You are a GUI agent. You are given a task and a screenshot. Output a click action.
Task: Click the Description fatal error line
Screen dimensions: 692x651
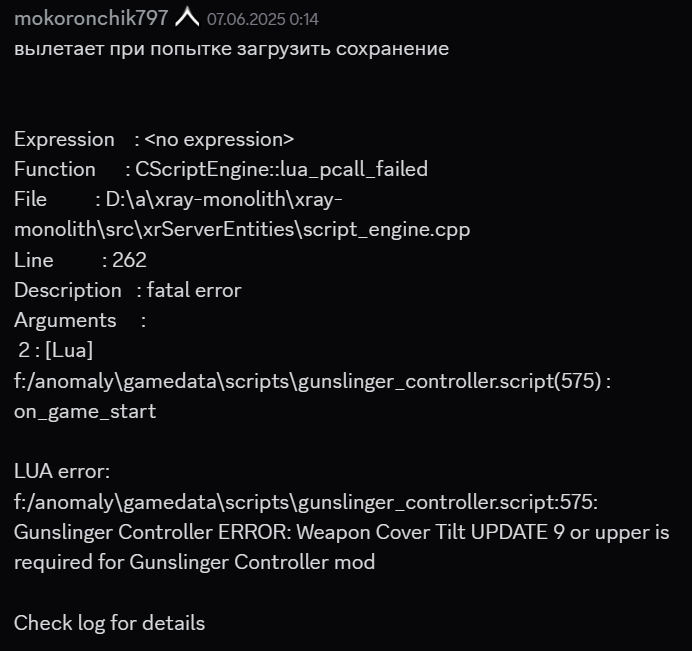tap(128, 290)
